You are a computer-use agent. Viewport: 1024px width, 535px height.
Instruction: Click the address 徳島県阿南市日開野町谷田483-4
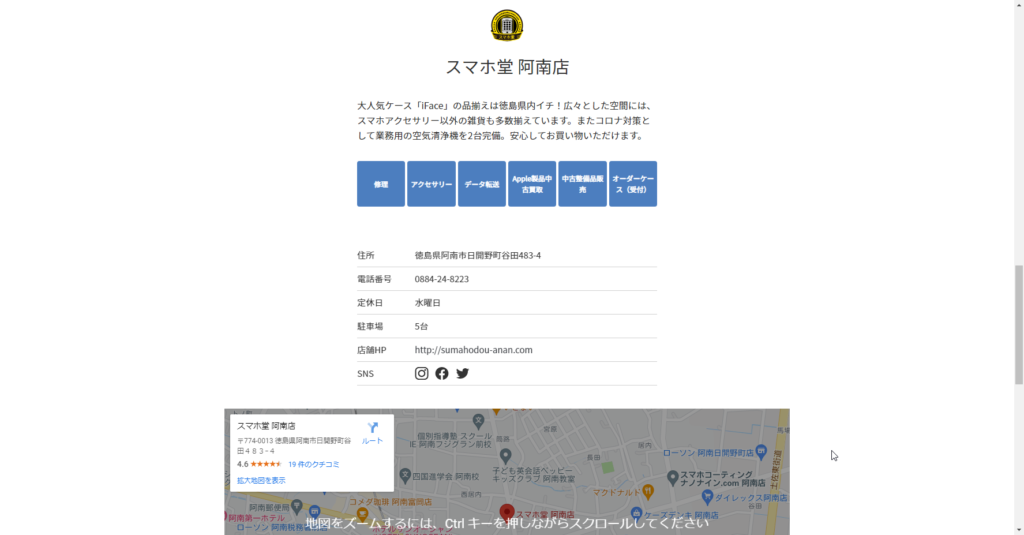tap(477, 255)
